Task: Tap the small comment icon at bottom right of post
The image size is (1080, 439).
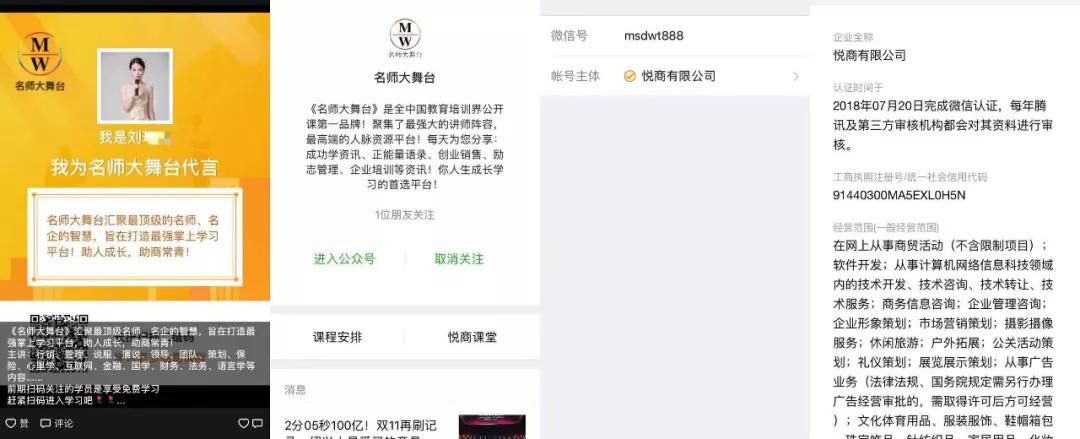Action: click(x=257, y=423)
